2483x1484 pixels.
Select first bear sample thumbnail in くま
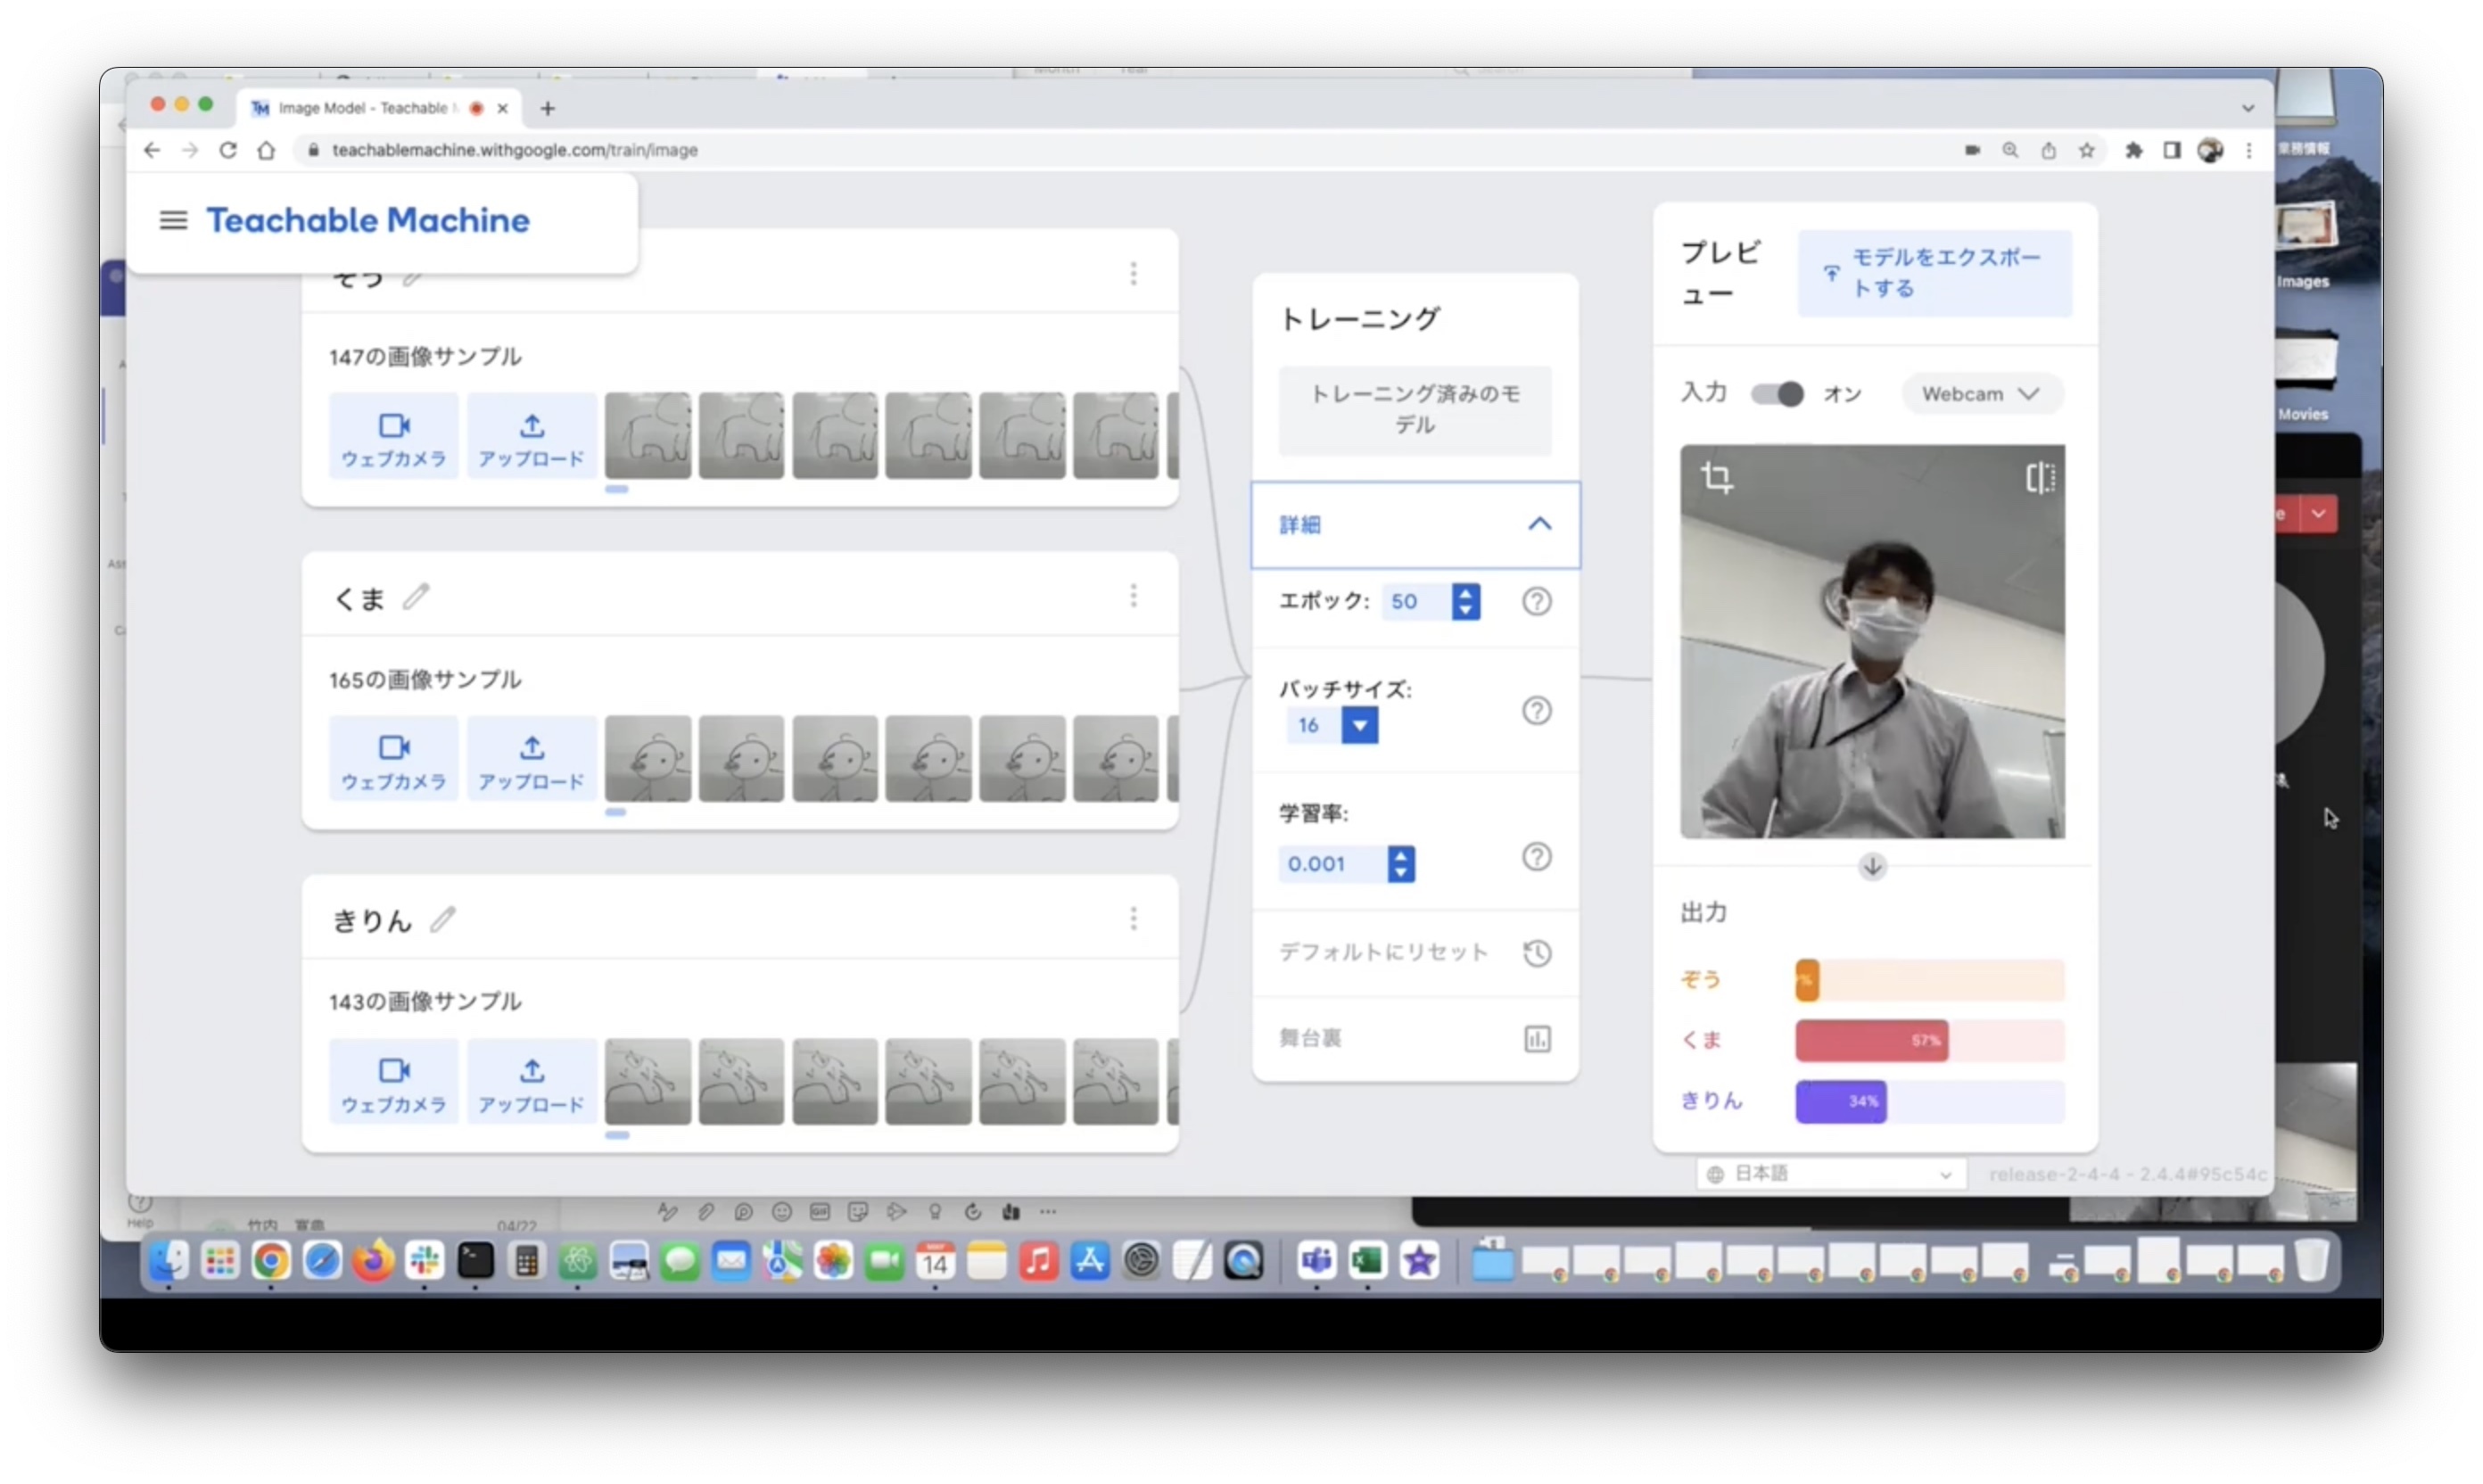[647, 759]
